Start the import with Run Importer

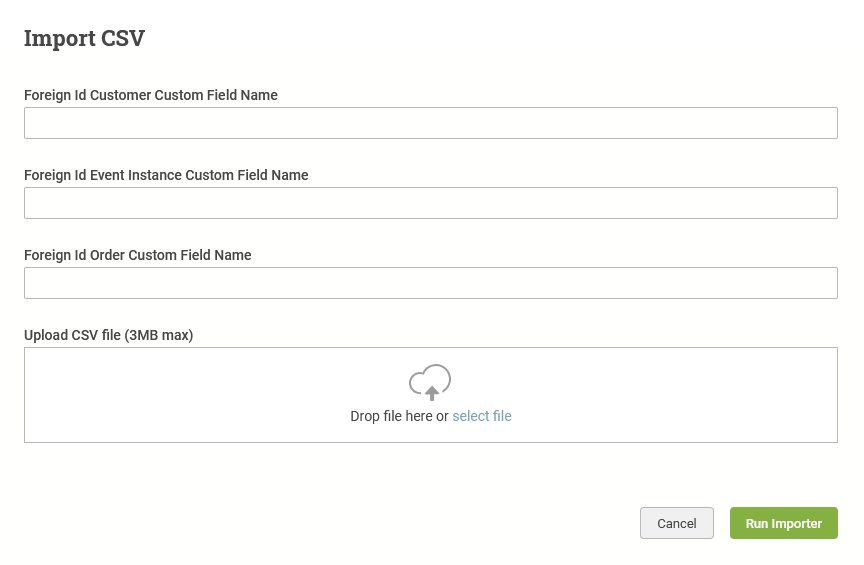point(784,523)
